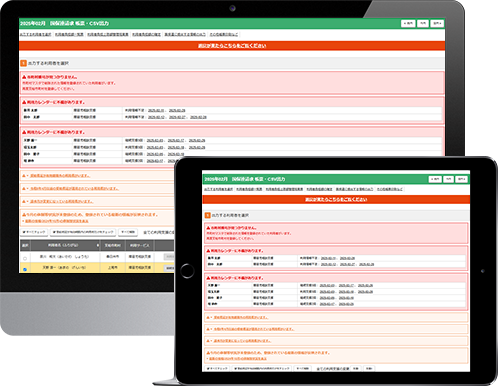
Task: Expand the first orange collapsed warning on the tablet
Action: pyautogui.click(x=241, y=317)
